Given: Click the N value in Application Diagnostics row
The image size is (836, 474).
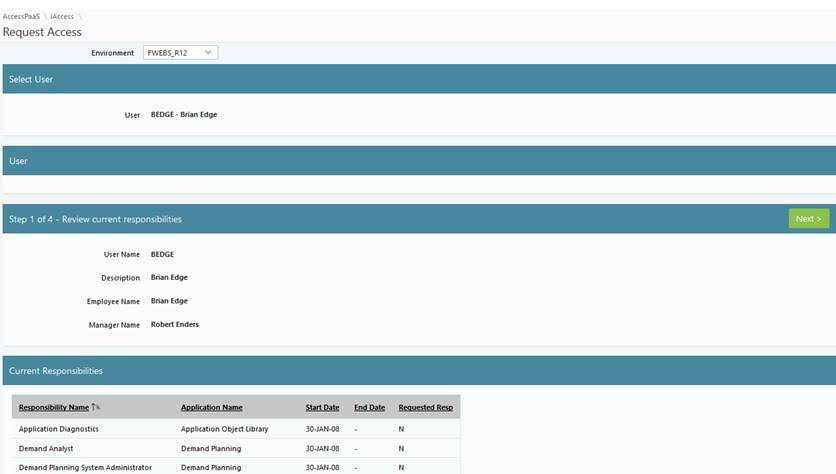Looking at the screenshot, I should click(401, 429).
